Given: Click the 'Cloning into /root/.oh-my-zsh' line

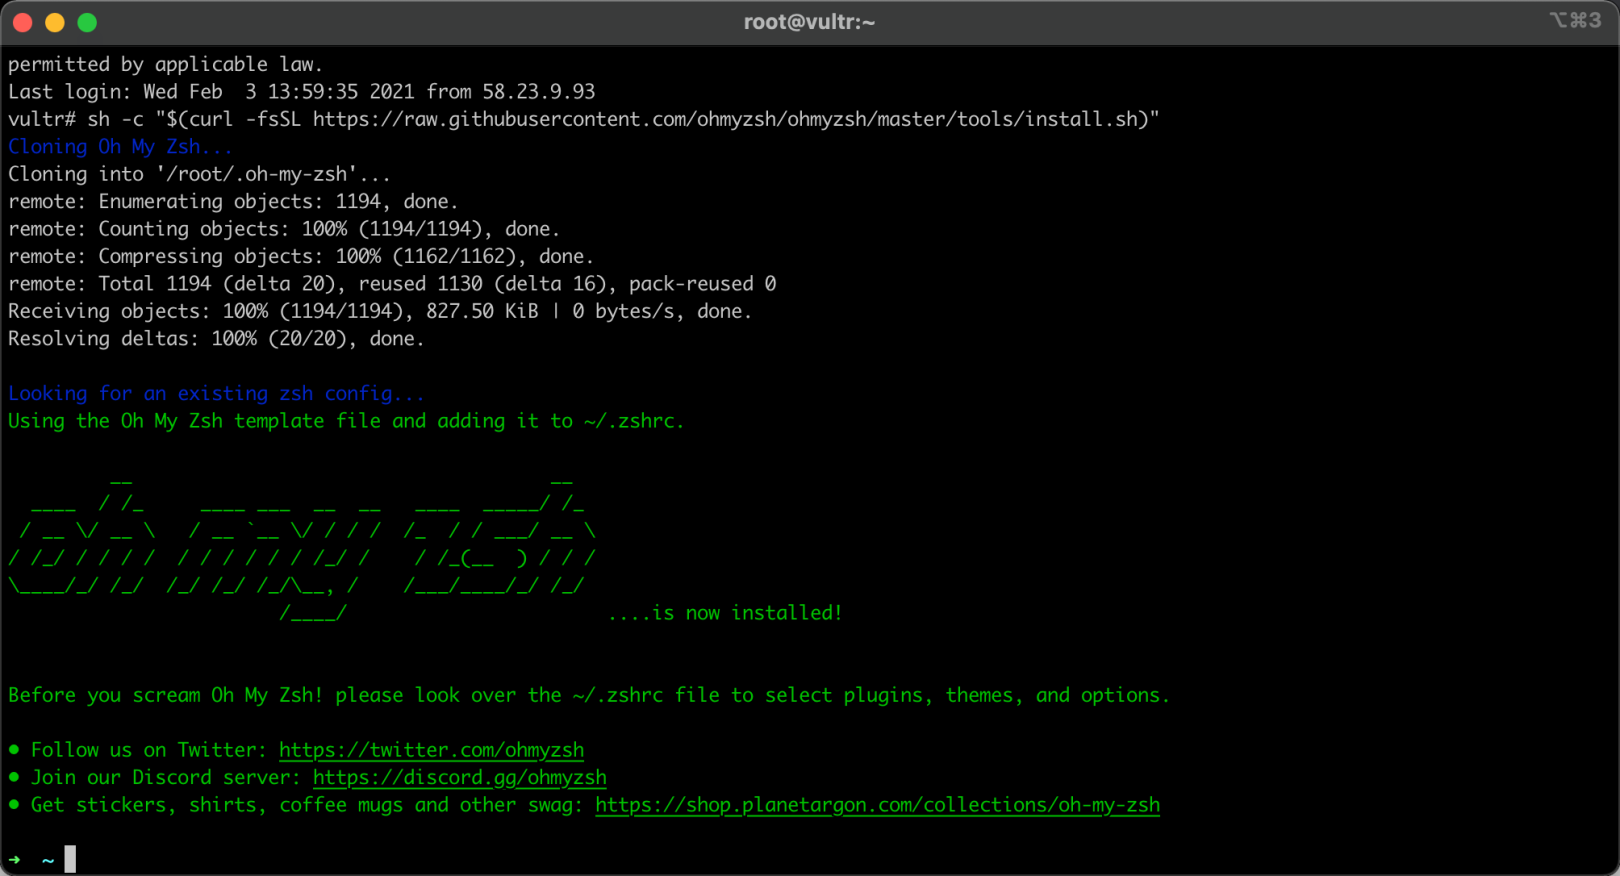Looking at the screenshot, I should pos(199,174).
